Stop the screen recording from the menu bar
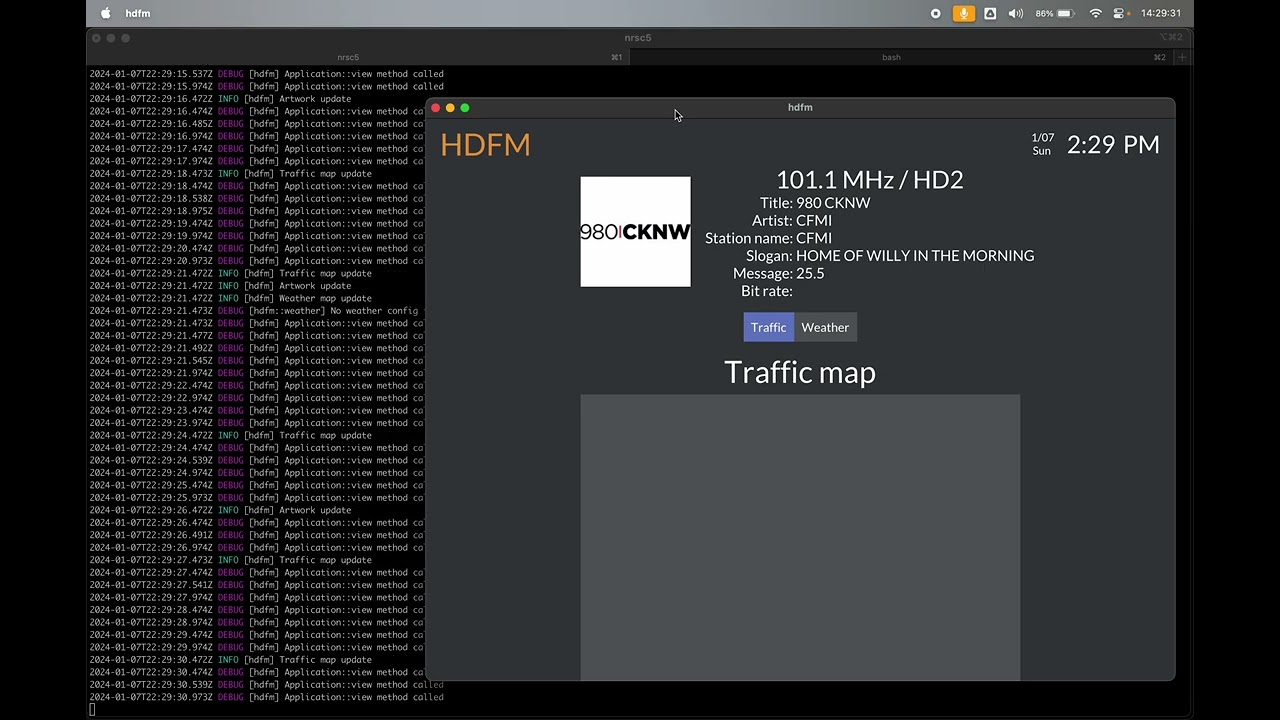The width and height of the screenshot is (1280, 720). click(x=935, y=13)
